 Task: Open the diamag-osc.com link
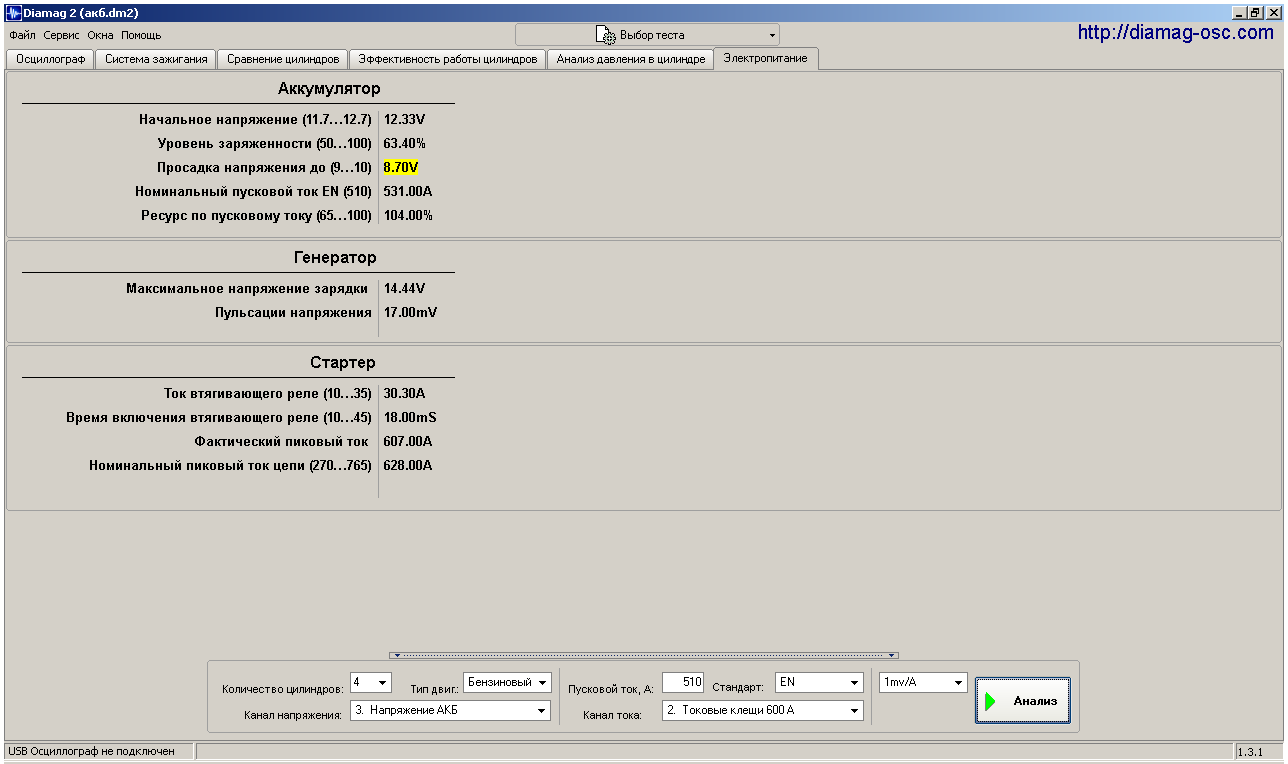click(x=1176, y=32)
